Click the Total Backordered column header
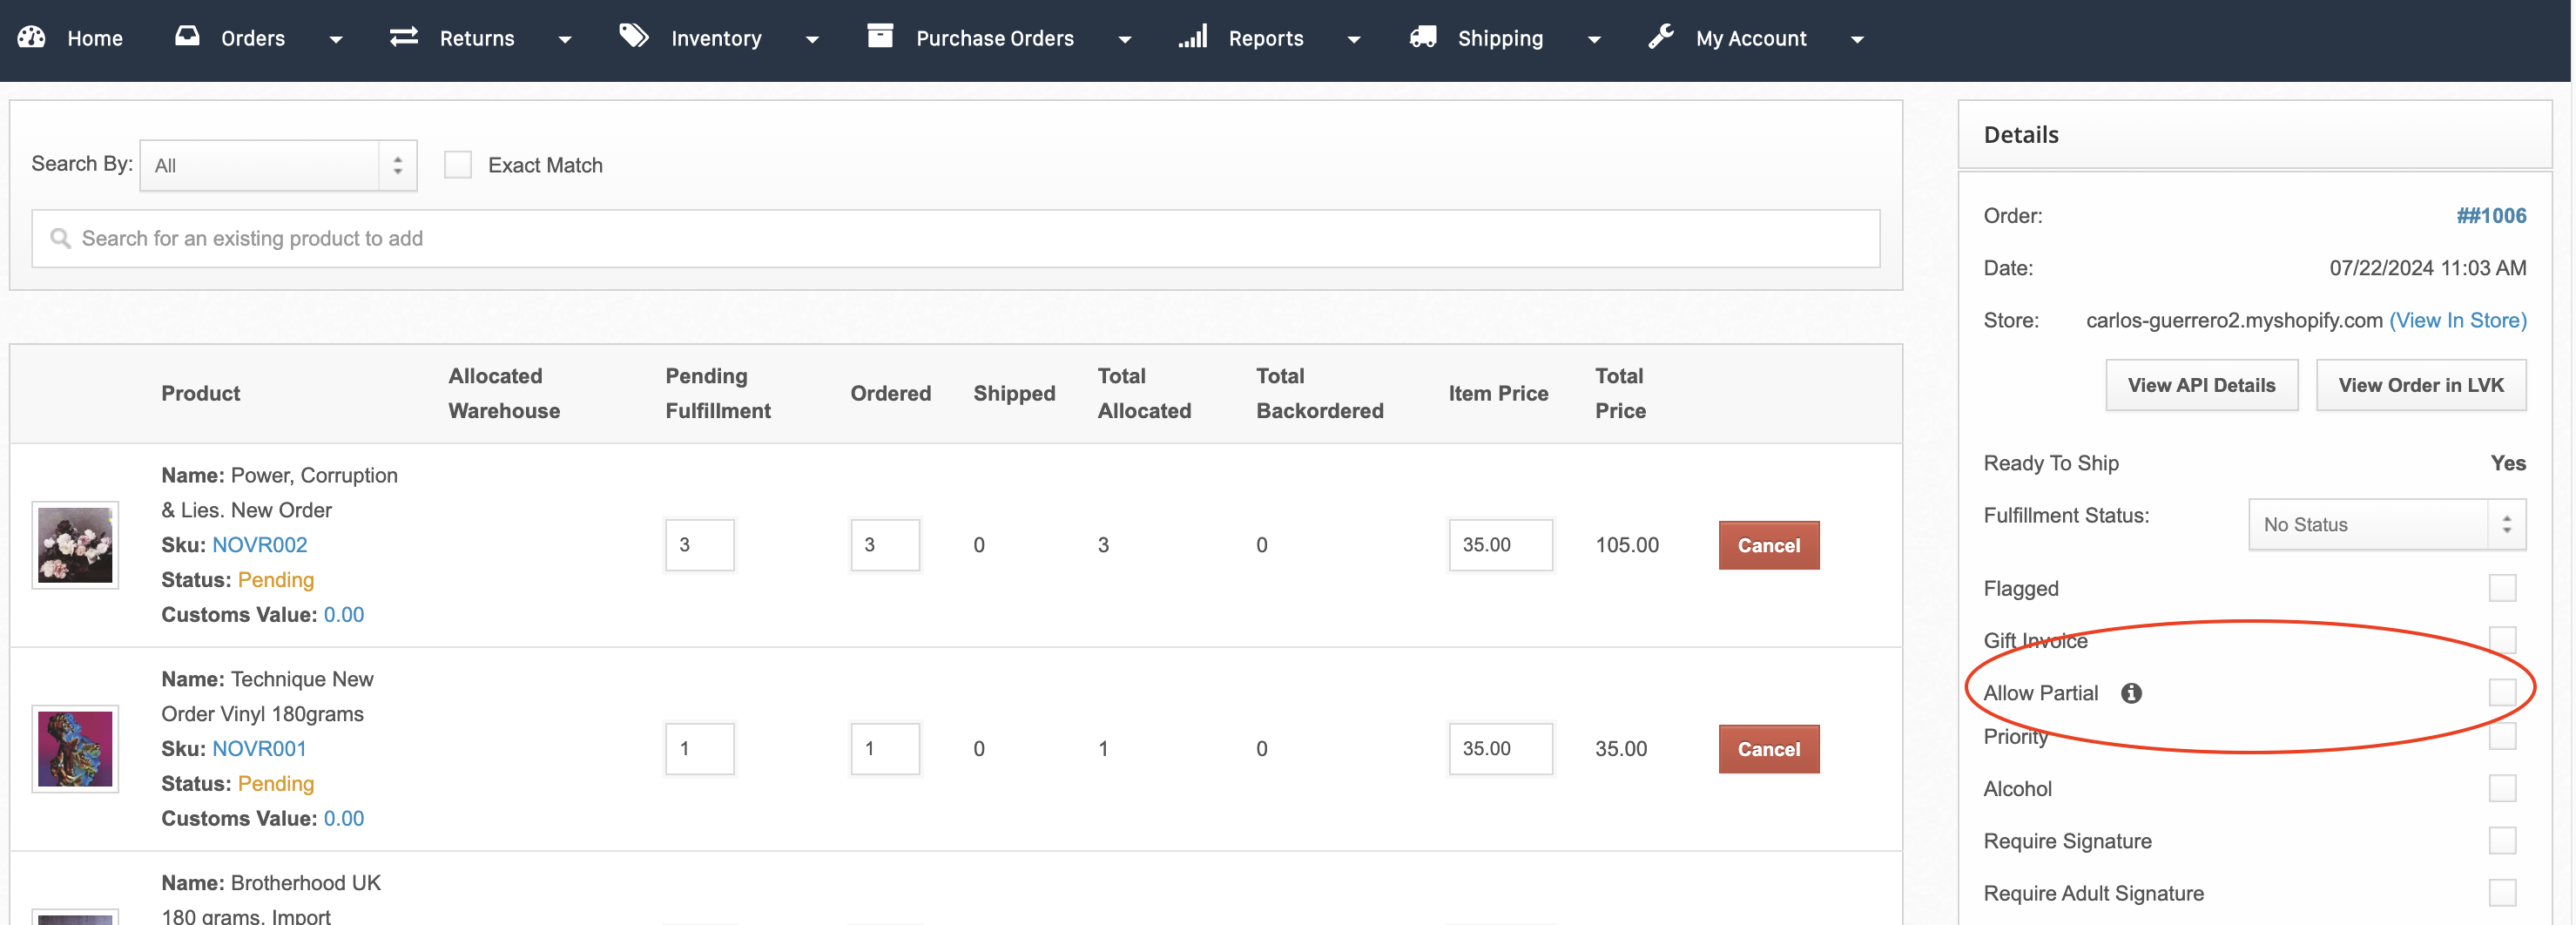Image resolution: width=2576 pixels, height=925 pixels. [1319, 393]
